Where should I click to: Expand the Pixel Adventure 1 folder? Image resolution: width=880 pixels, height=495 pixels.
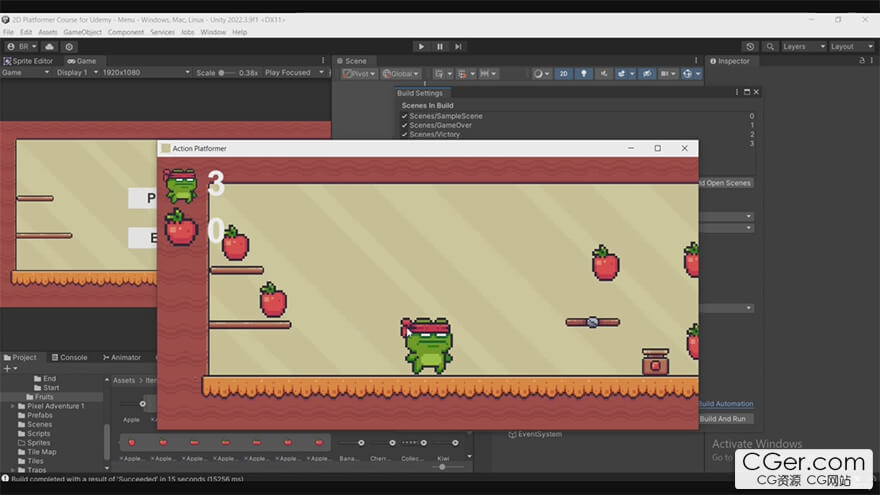[13, 406]
